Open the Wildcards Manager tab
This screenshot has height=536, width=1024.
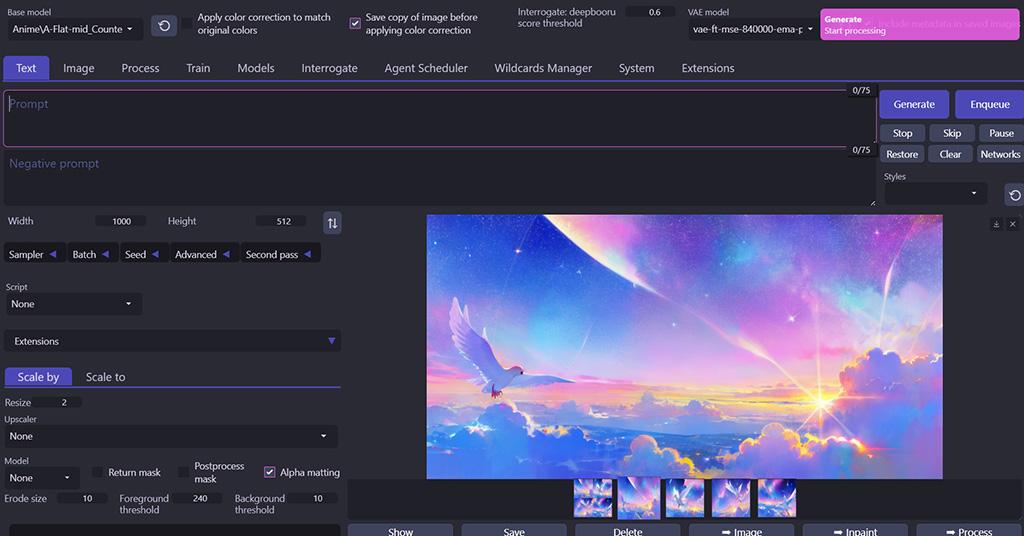coord(543,68)
